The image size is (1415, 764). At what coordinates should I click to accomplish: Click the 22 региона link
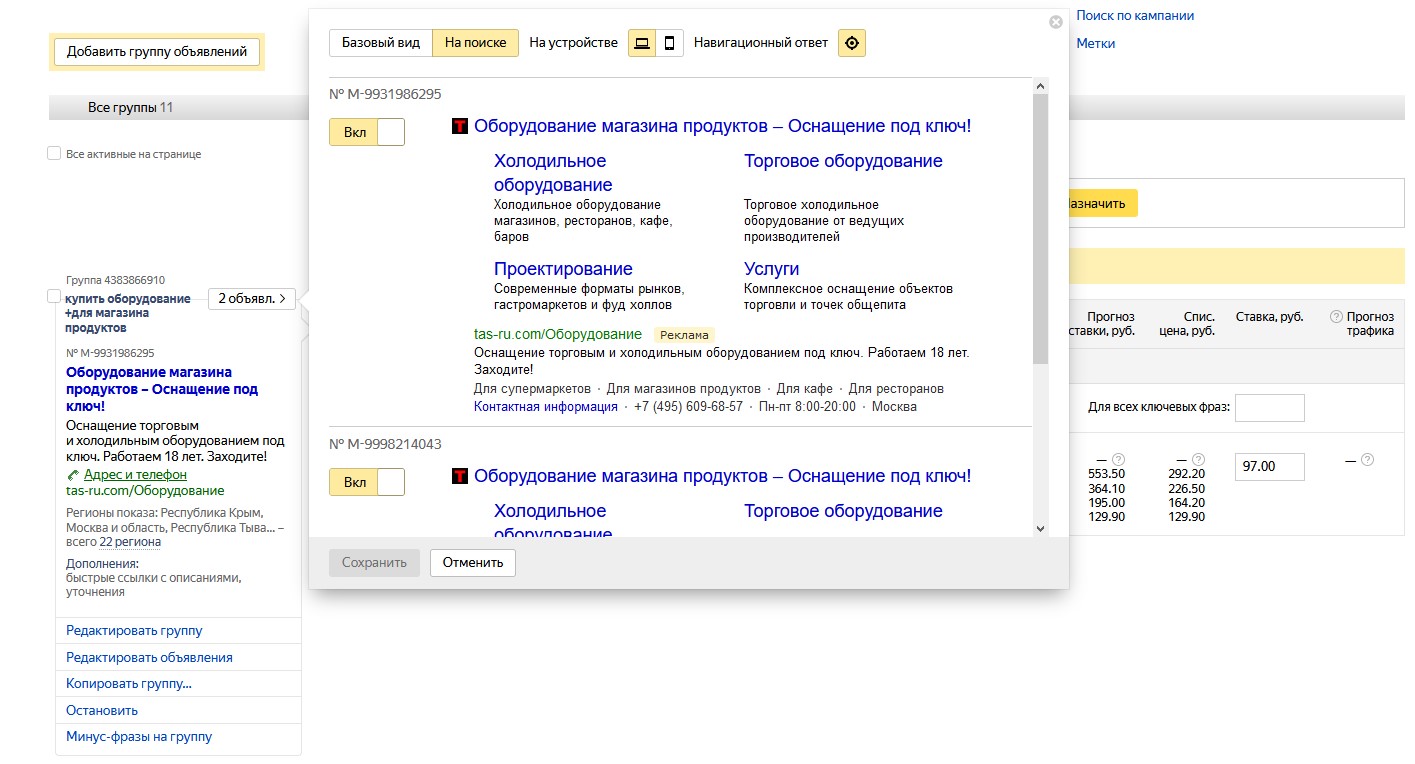click(130, 542)
